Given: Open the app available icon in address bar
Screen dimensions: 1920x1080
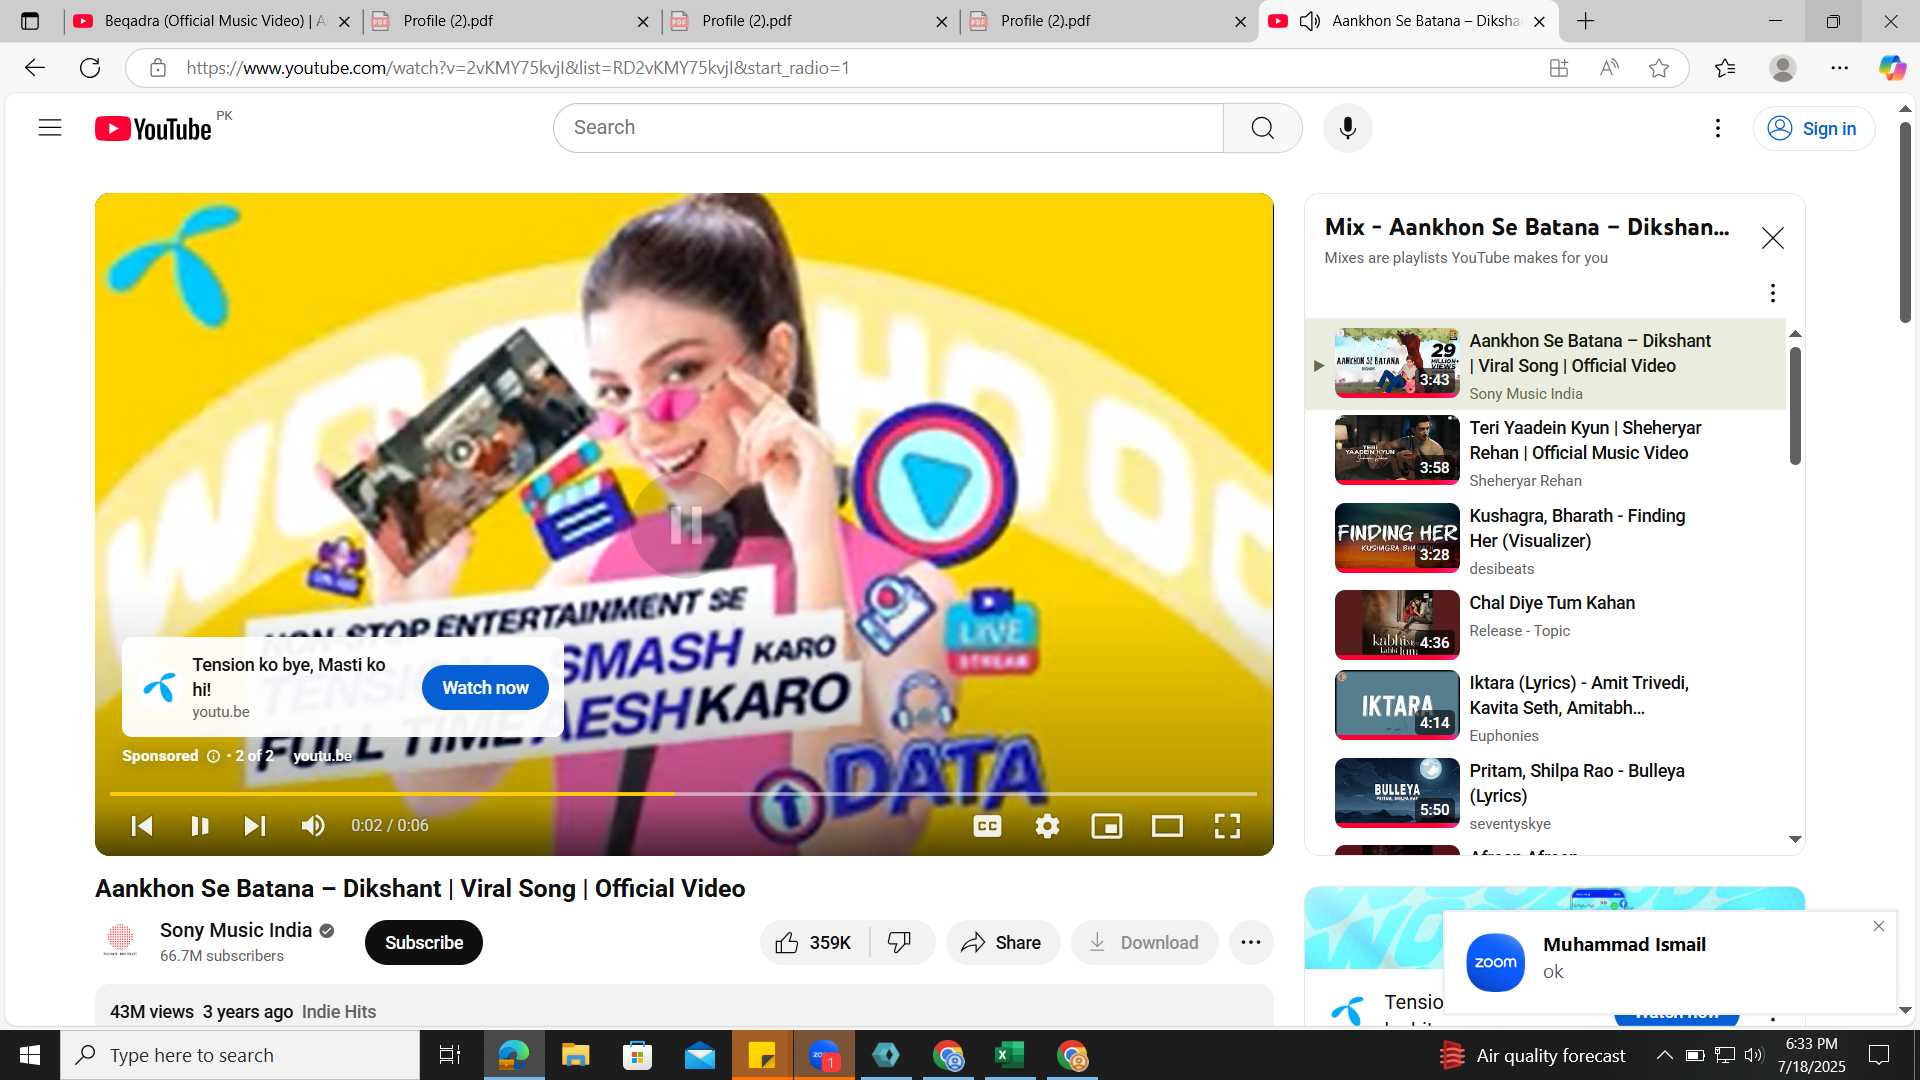Looking at the screenshot, I should 1558,68.
